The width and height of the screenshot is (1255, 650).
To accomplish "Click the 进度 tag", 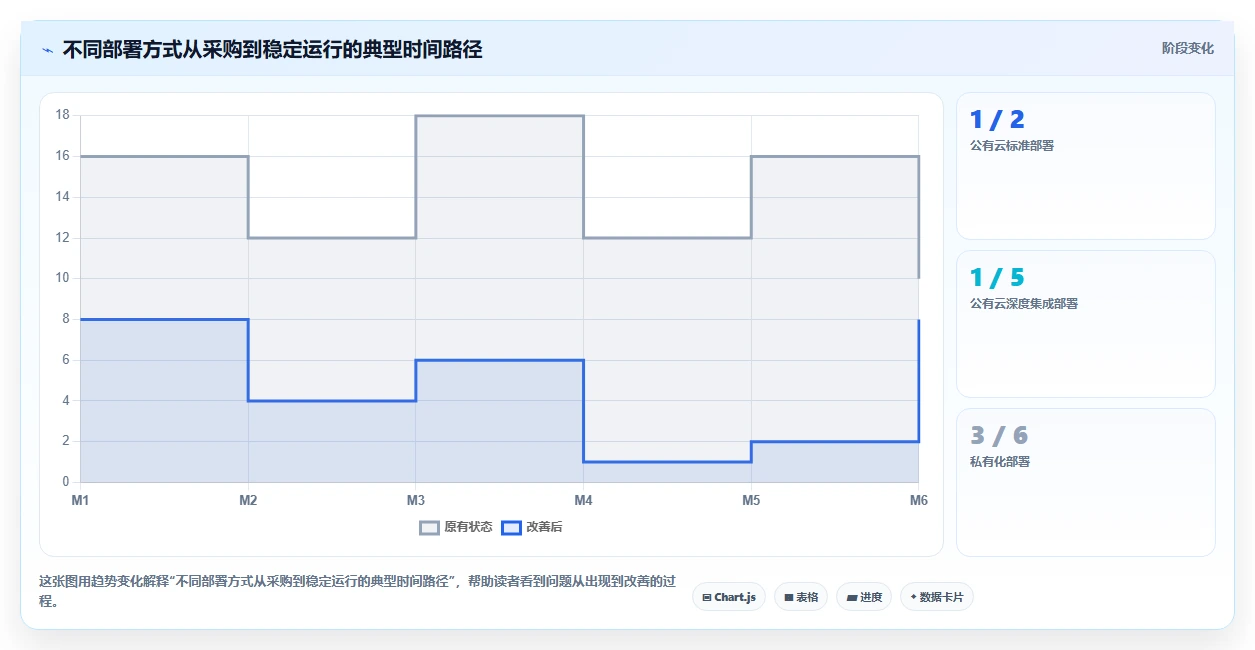I will 864,597.
